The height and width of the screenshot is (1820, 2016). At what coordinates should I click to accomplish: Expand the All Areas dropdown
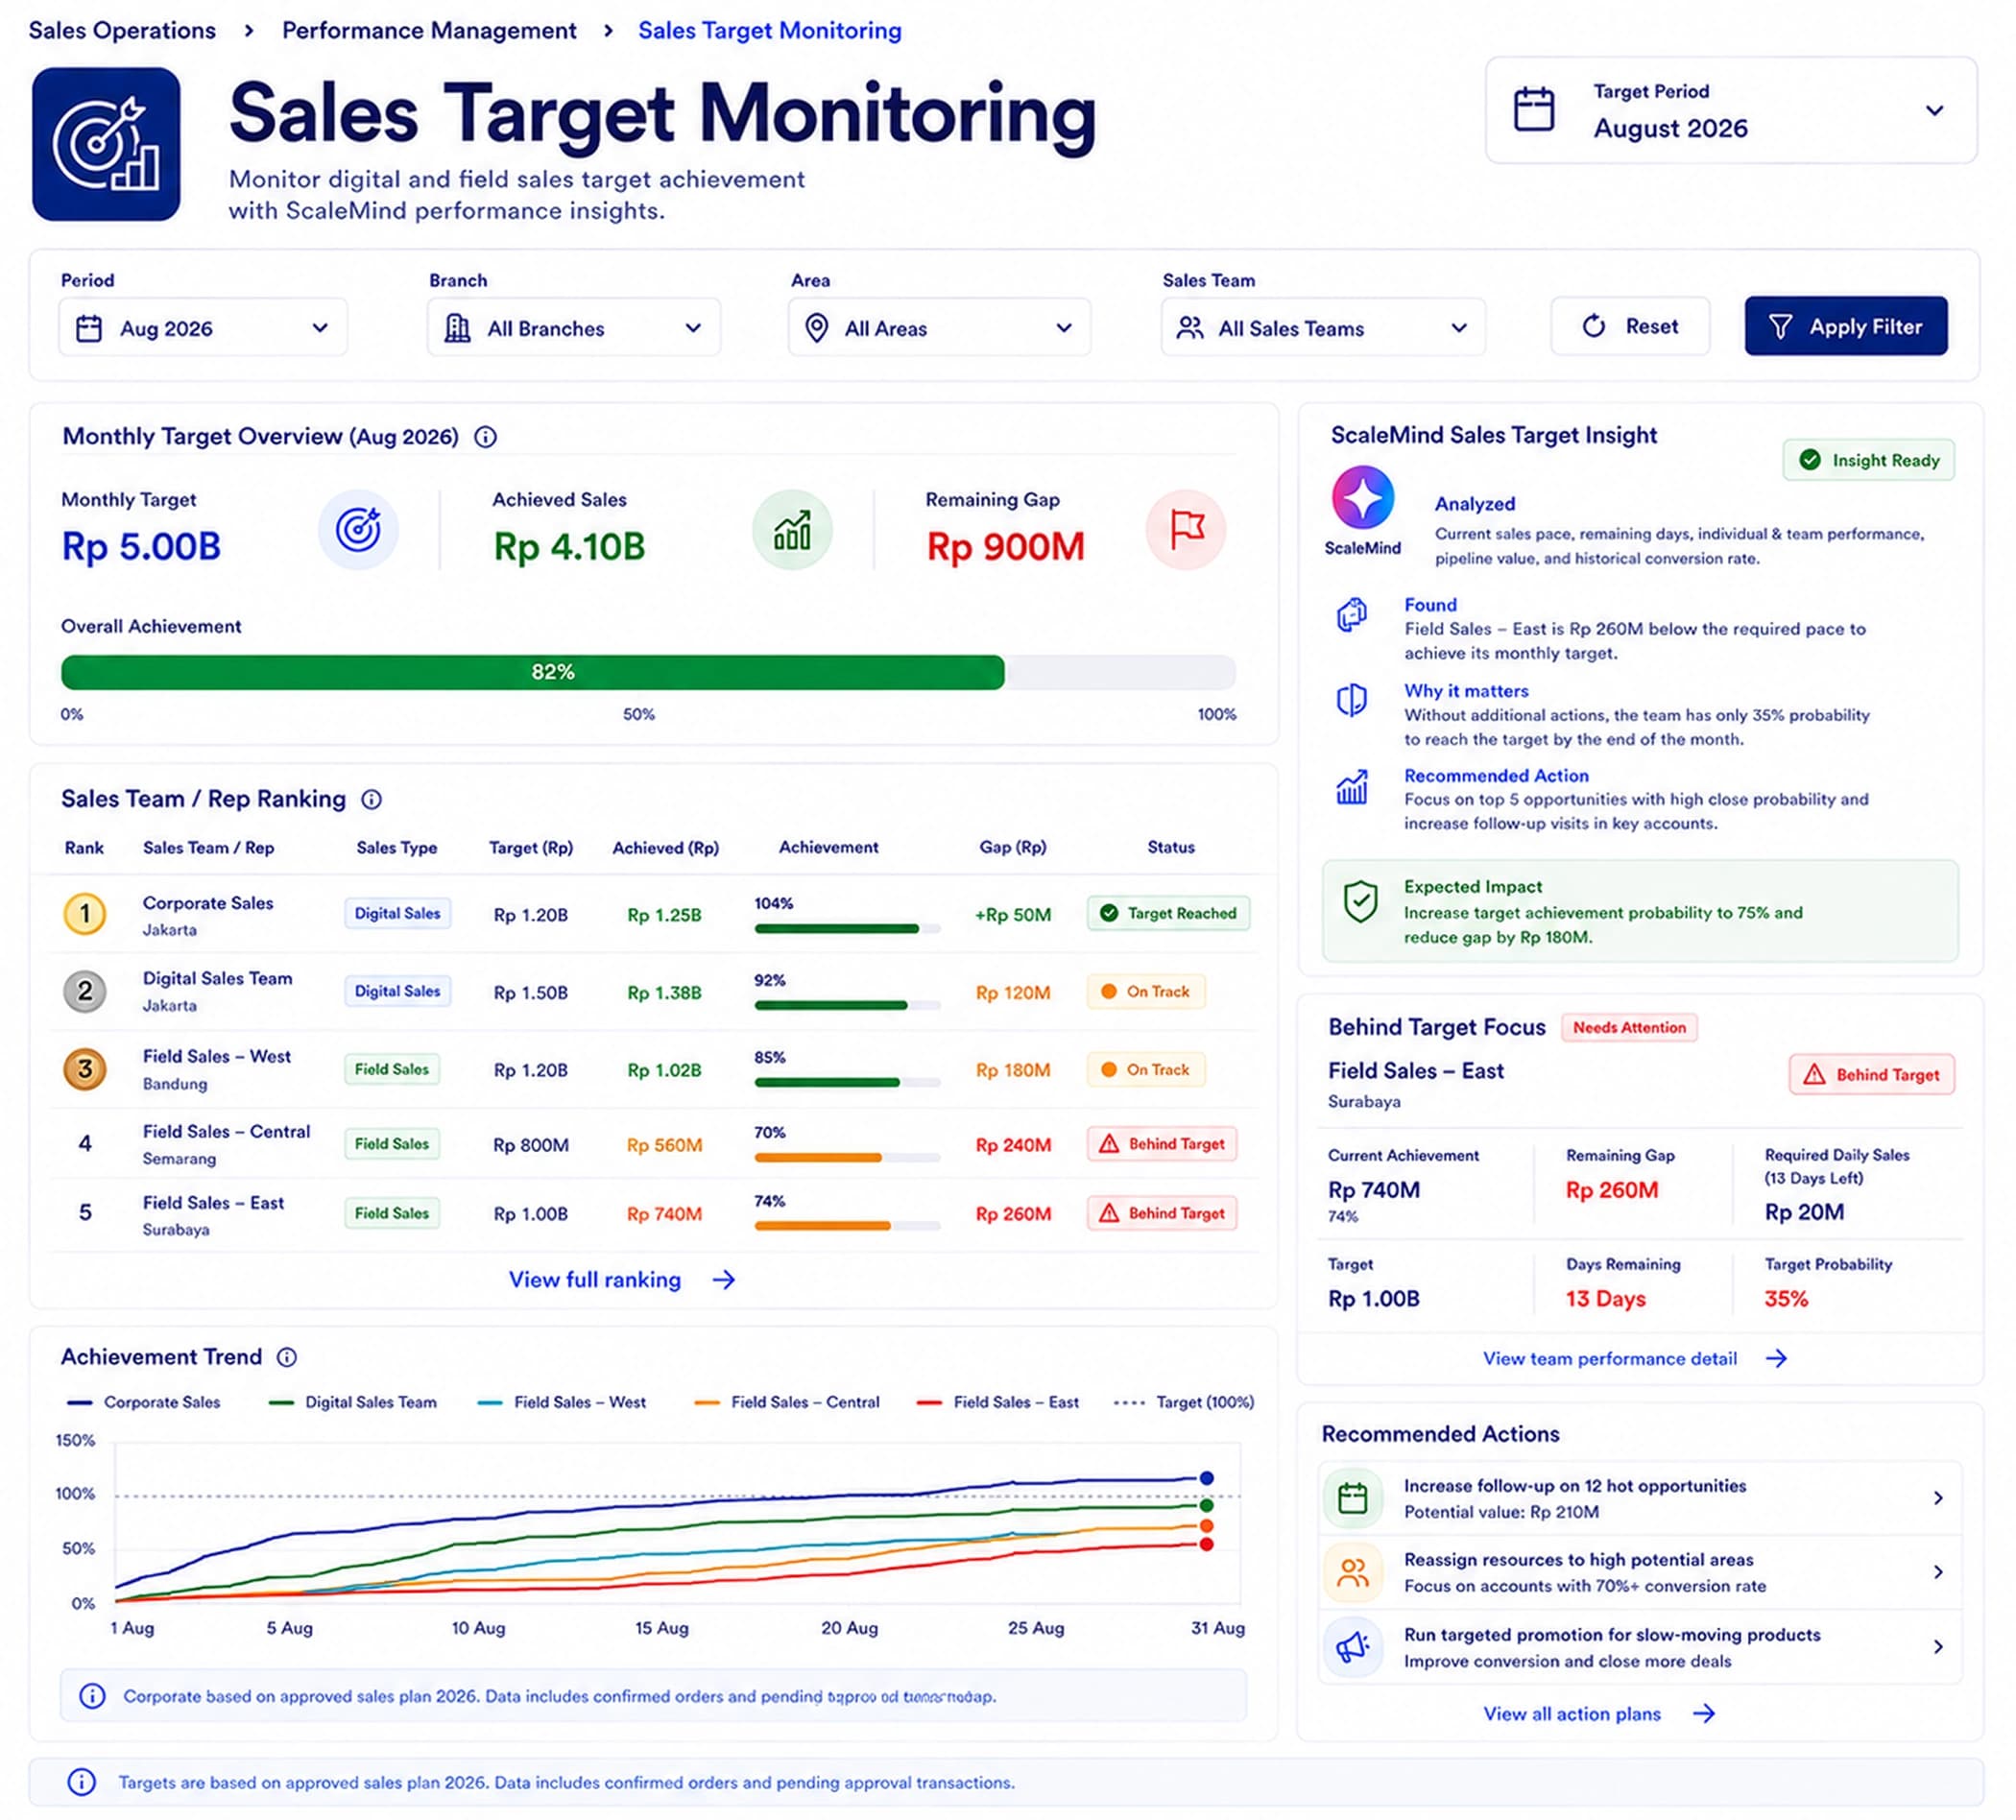coord(939,327)
